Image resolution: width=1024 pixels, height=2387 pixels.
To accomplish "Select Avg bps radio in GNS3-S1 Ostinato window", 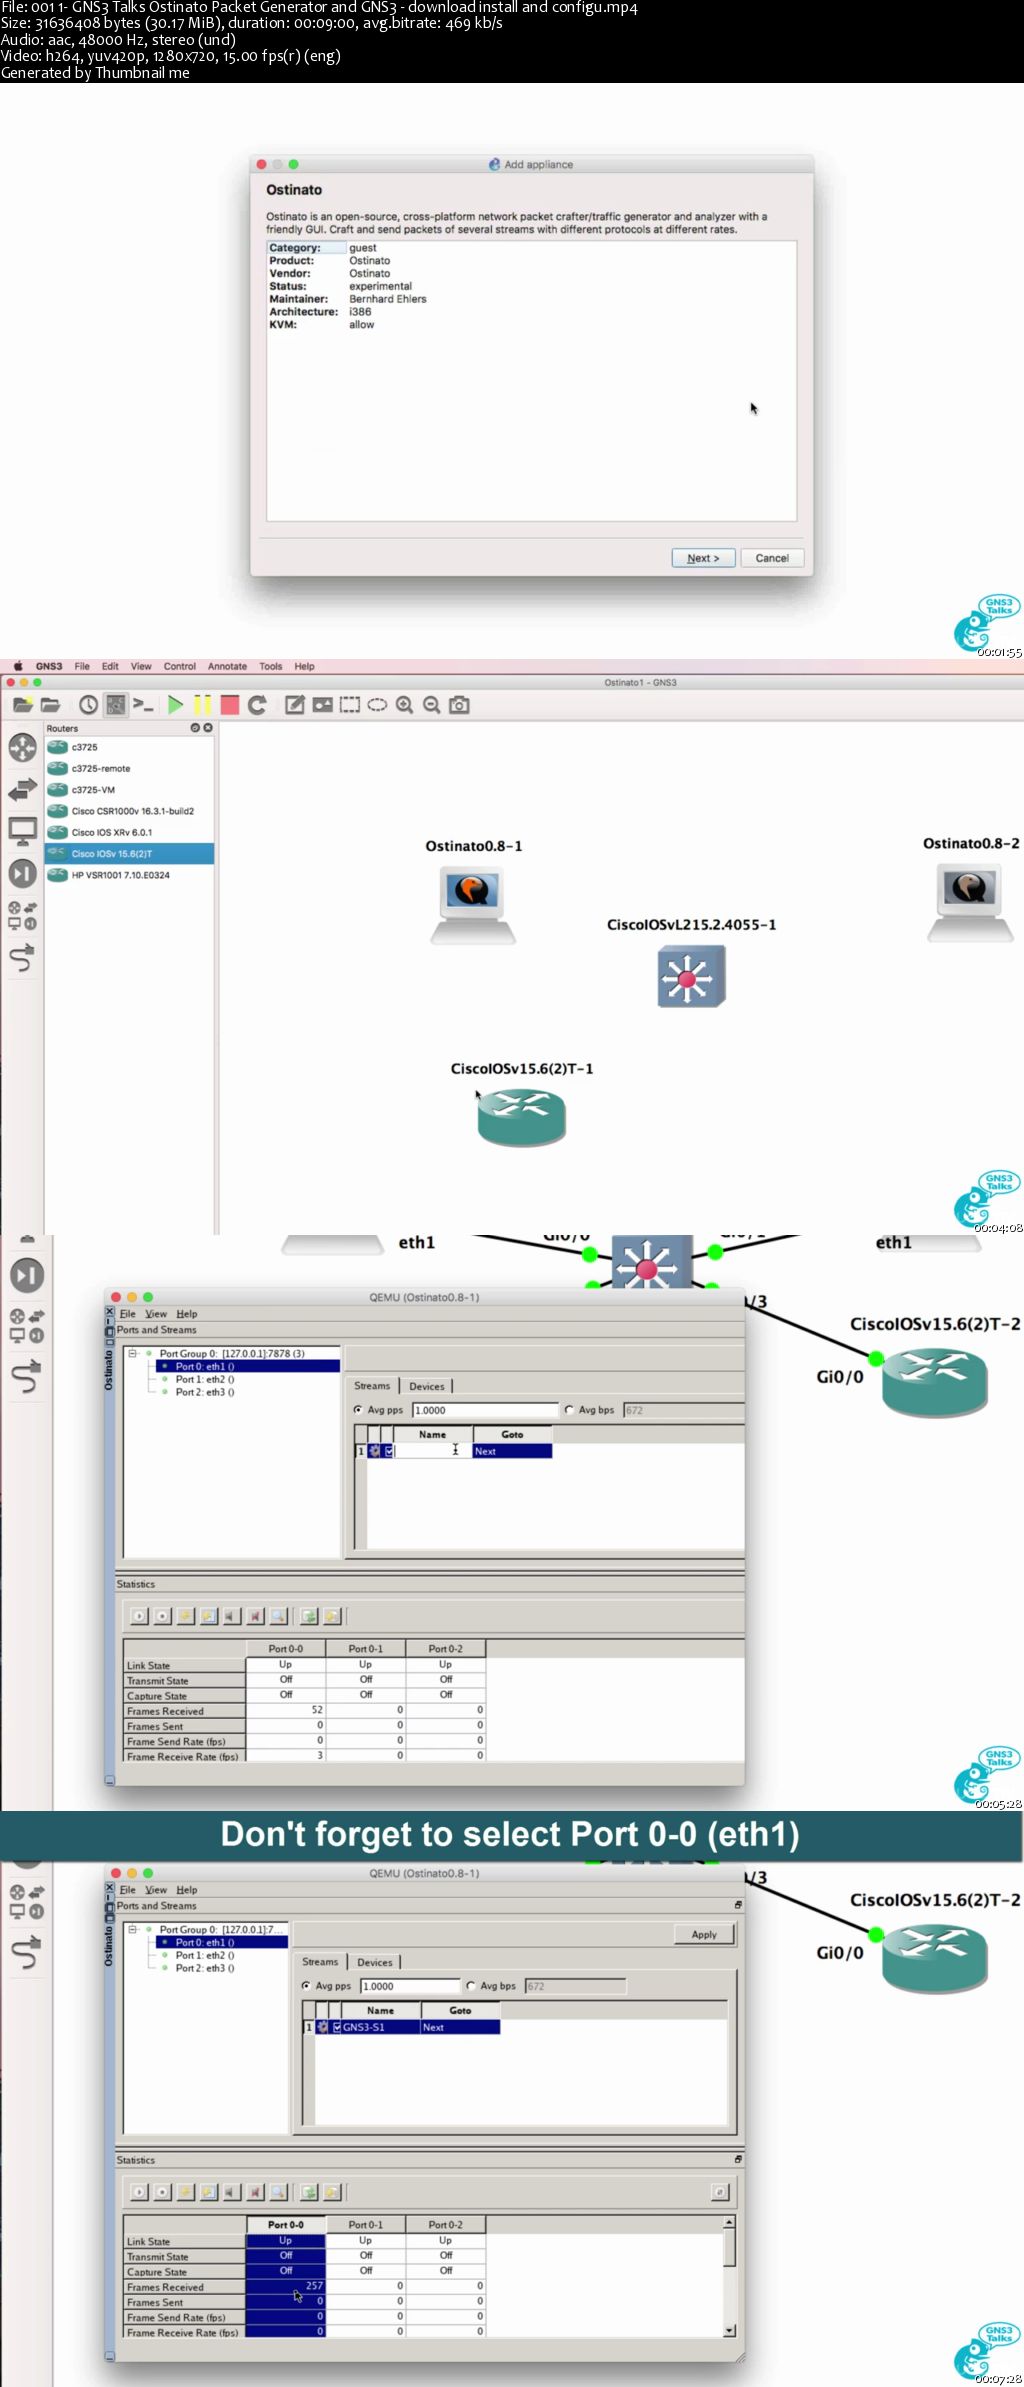I will 470,1986.
